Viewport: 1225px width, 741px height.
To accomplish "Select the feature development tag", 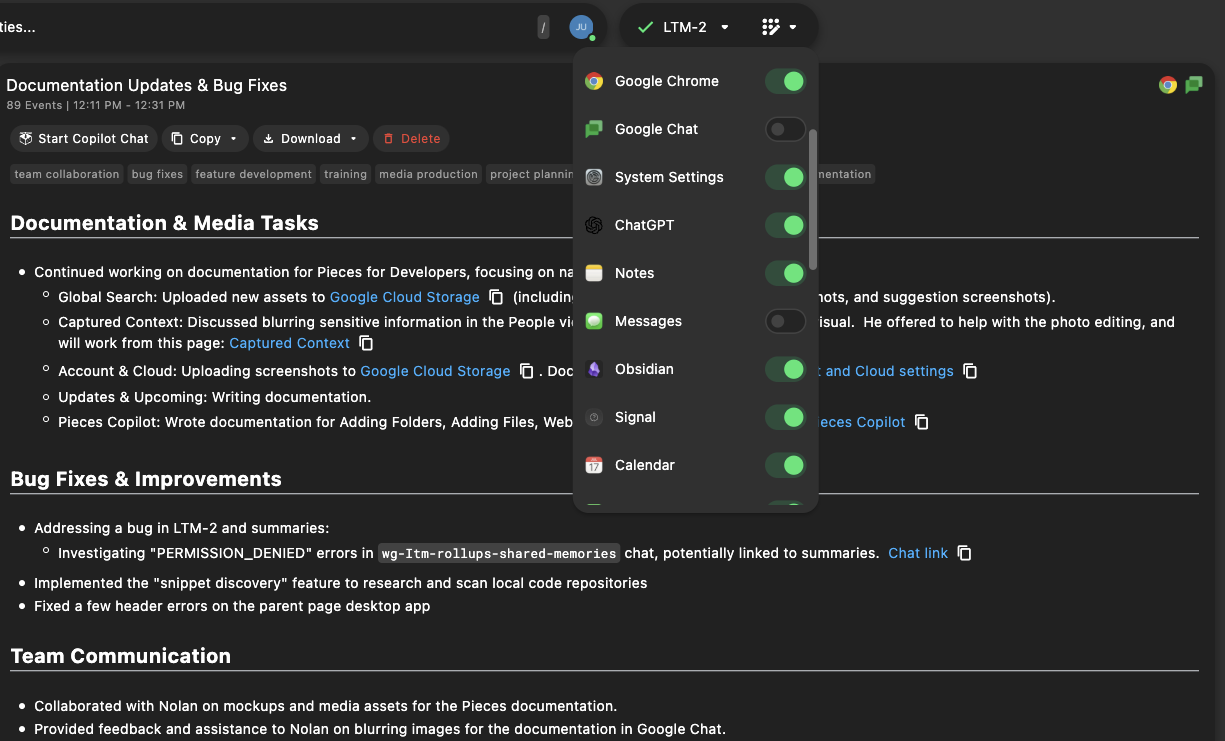I will [x=254, y=174].
